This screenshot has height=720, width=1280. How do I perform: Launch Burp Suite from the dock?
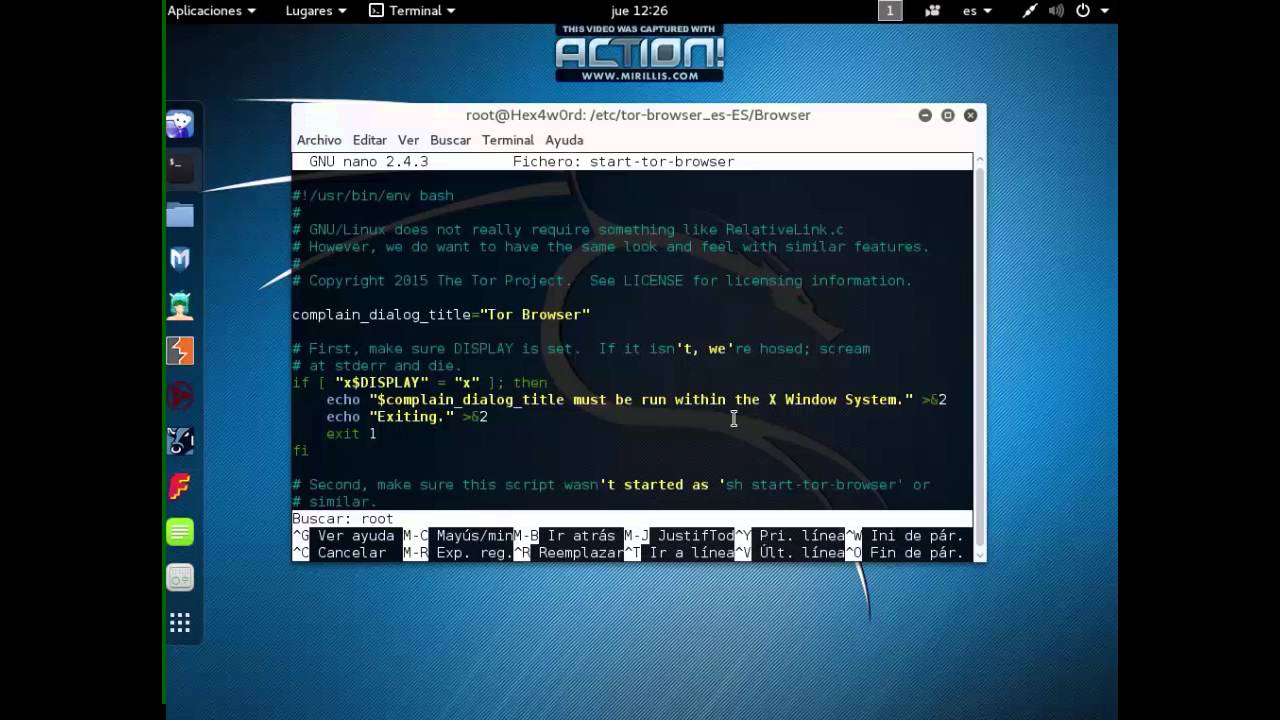180,351
